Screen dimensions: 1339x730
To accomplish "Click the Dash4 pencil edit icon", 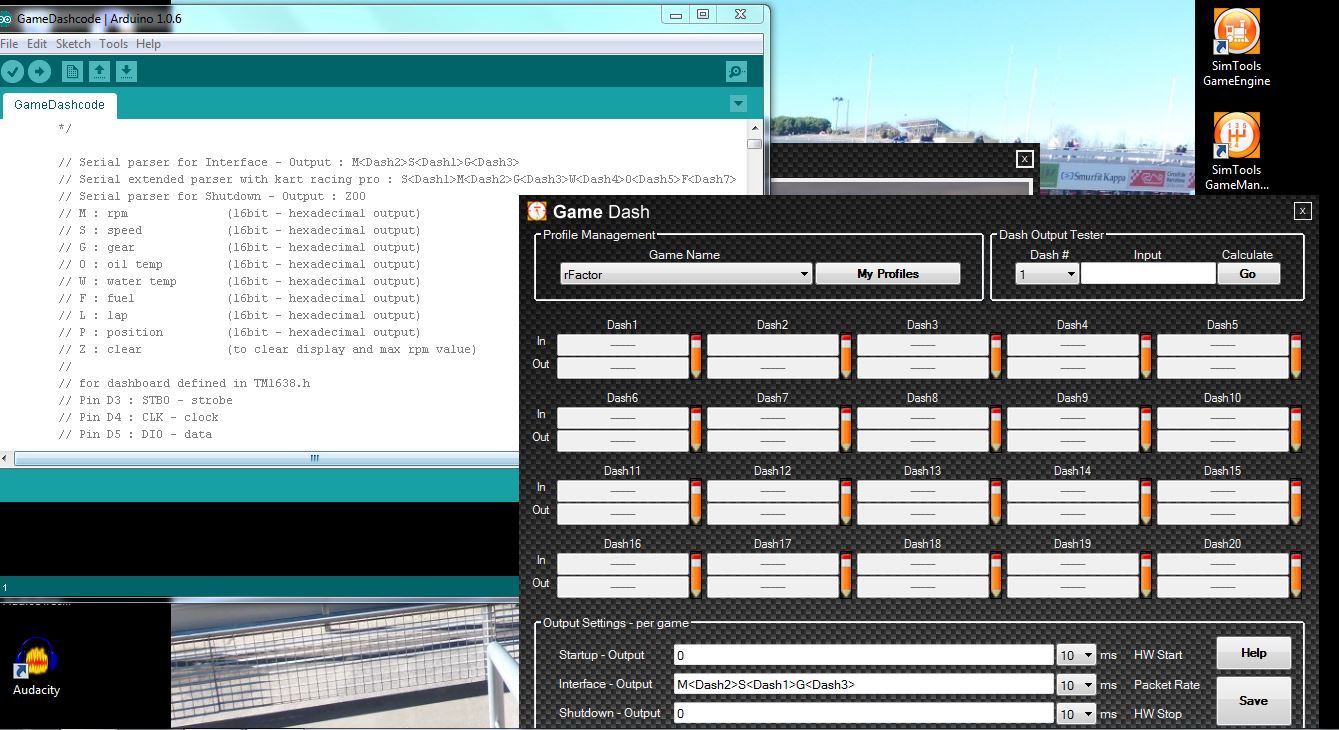I will (1146, 356).
